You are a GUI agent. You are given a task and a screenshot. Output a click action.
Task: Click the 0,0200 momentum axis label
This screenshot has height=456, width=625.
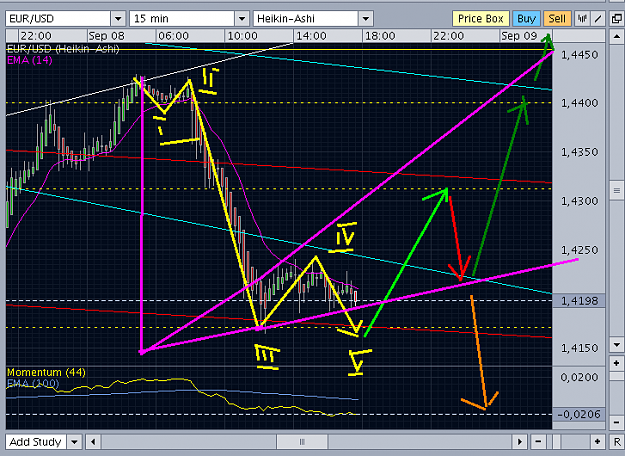tap(580, 377)
